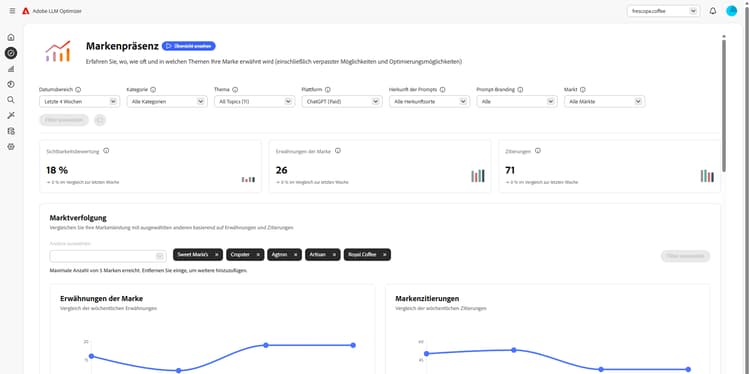Open the search magnifier icon in sidebar

(11, 100)
